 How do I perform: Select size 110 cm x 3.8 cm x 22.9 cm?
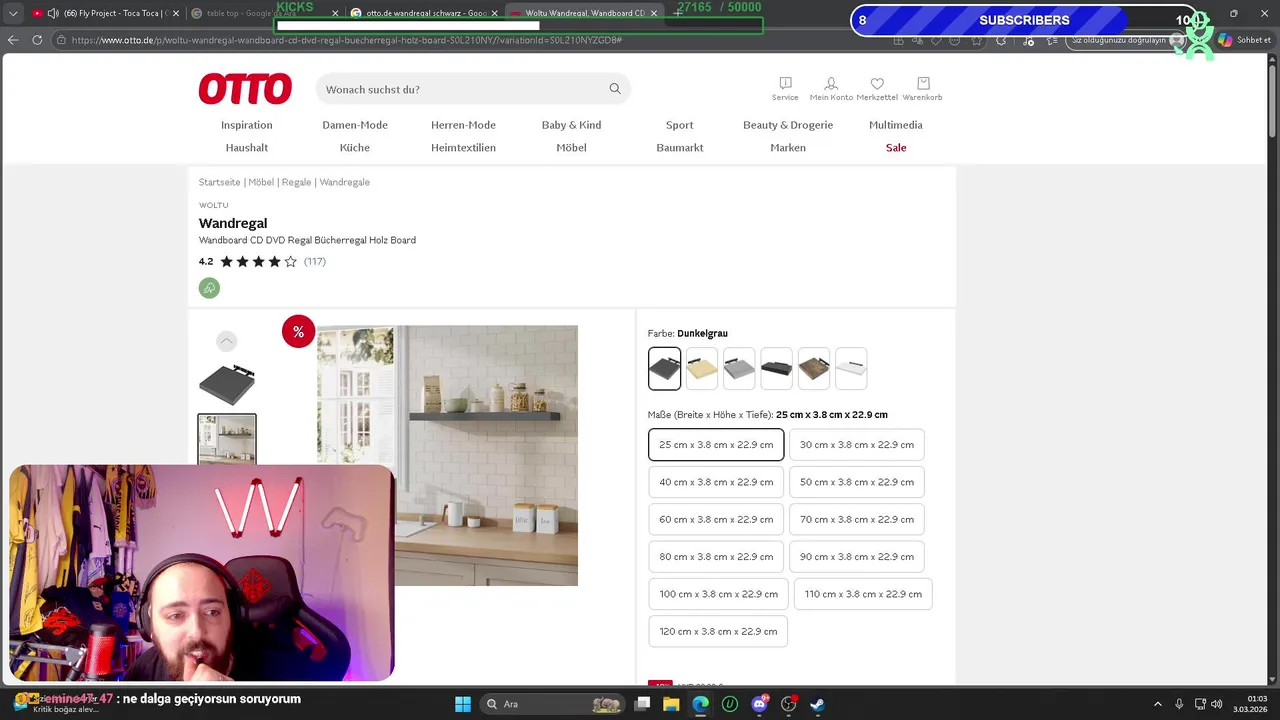[863, 594]
